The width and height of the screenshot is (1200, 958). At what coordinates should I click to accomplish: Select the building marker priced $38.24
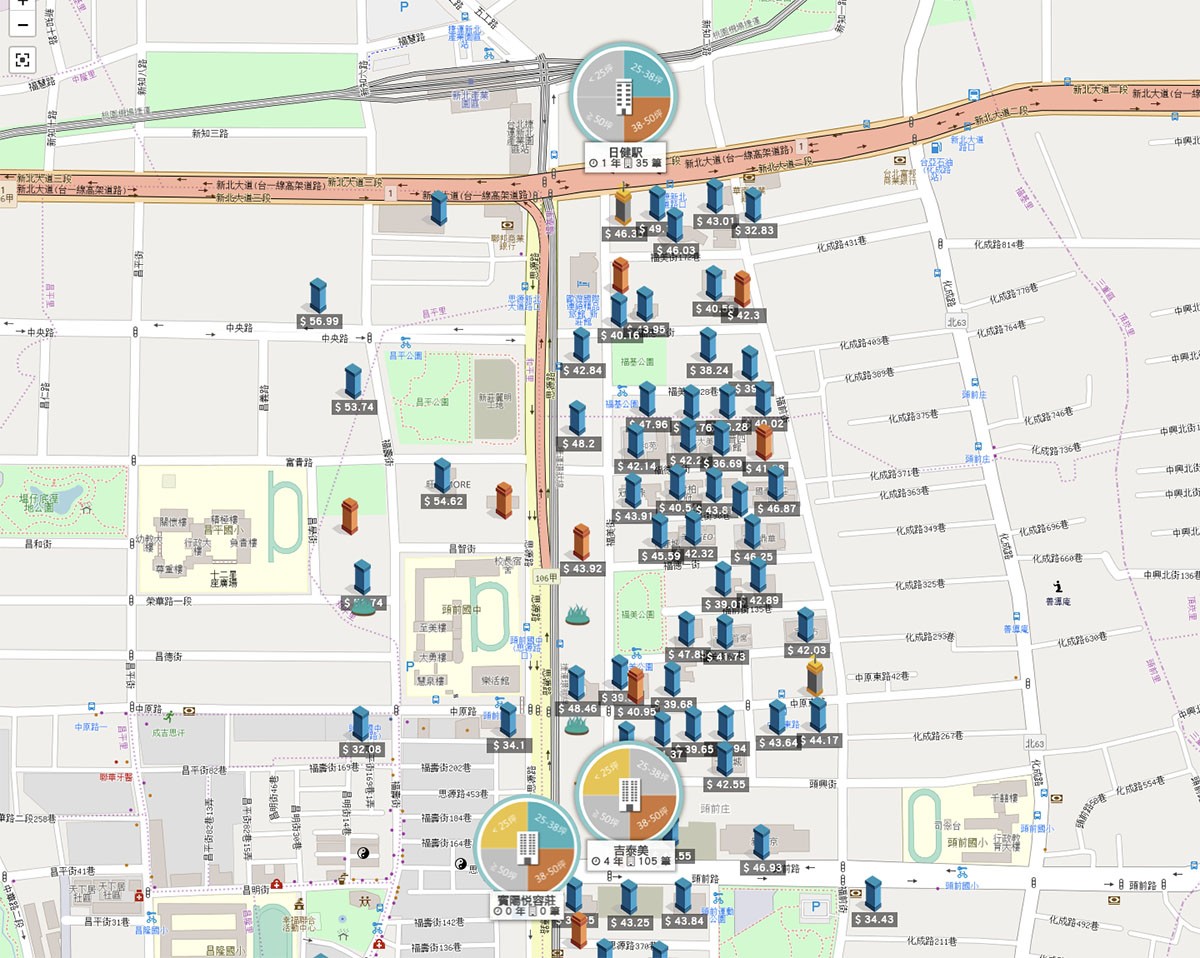709,346
